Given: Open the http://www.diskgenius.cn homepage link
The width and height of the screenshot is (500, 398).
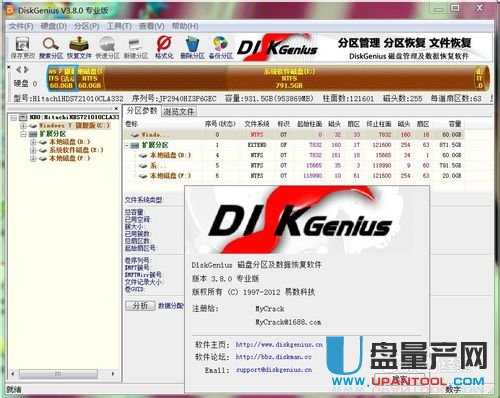Looking at the screenshot, I should tap(279, 345).
